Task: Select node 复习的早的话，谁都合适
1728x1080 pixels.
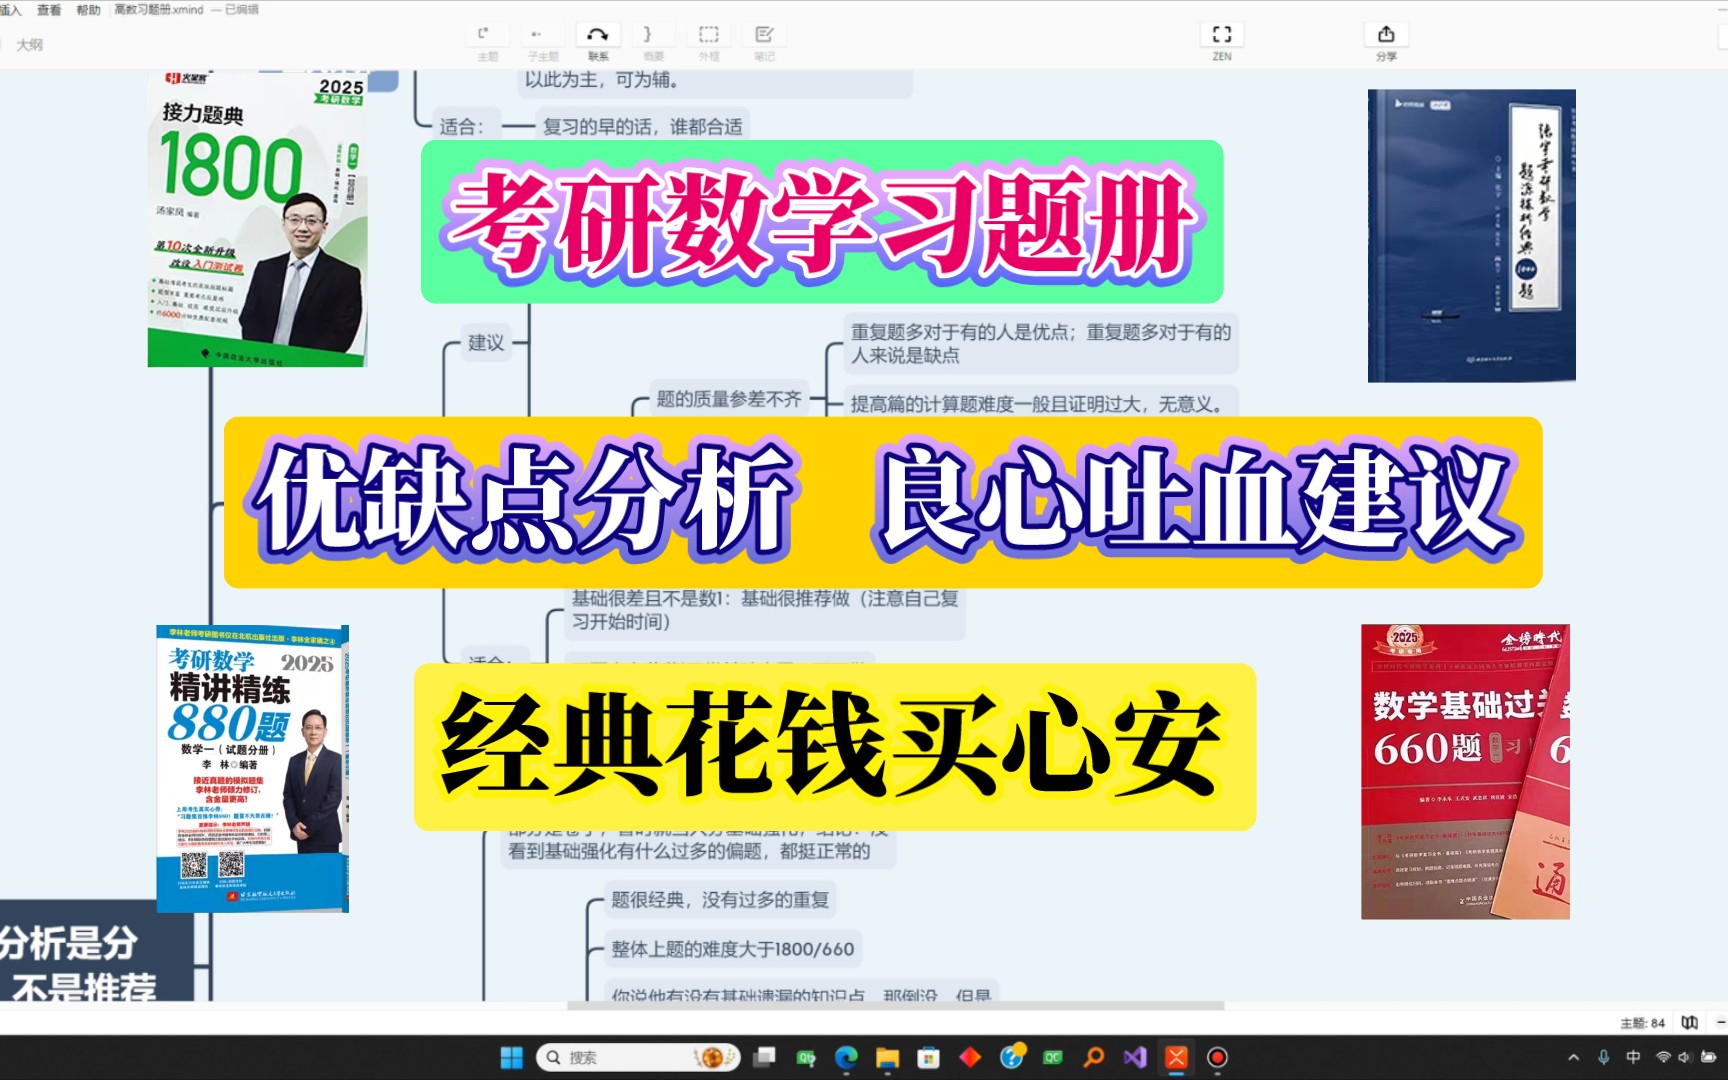Action: pyautogui.click(x=643, y=127)
